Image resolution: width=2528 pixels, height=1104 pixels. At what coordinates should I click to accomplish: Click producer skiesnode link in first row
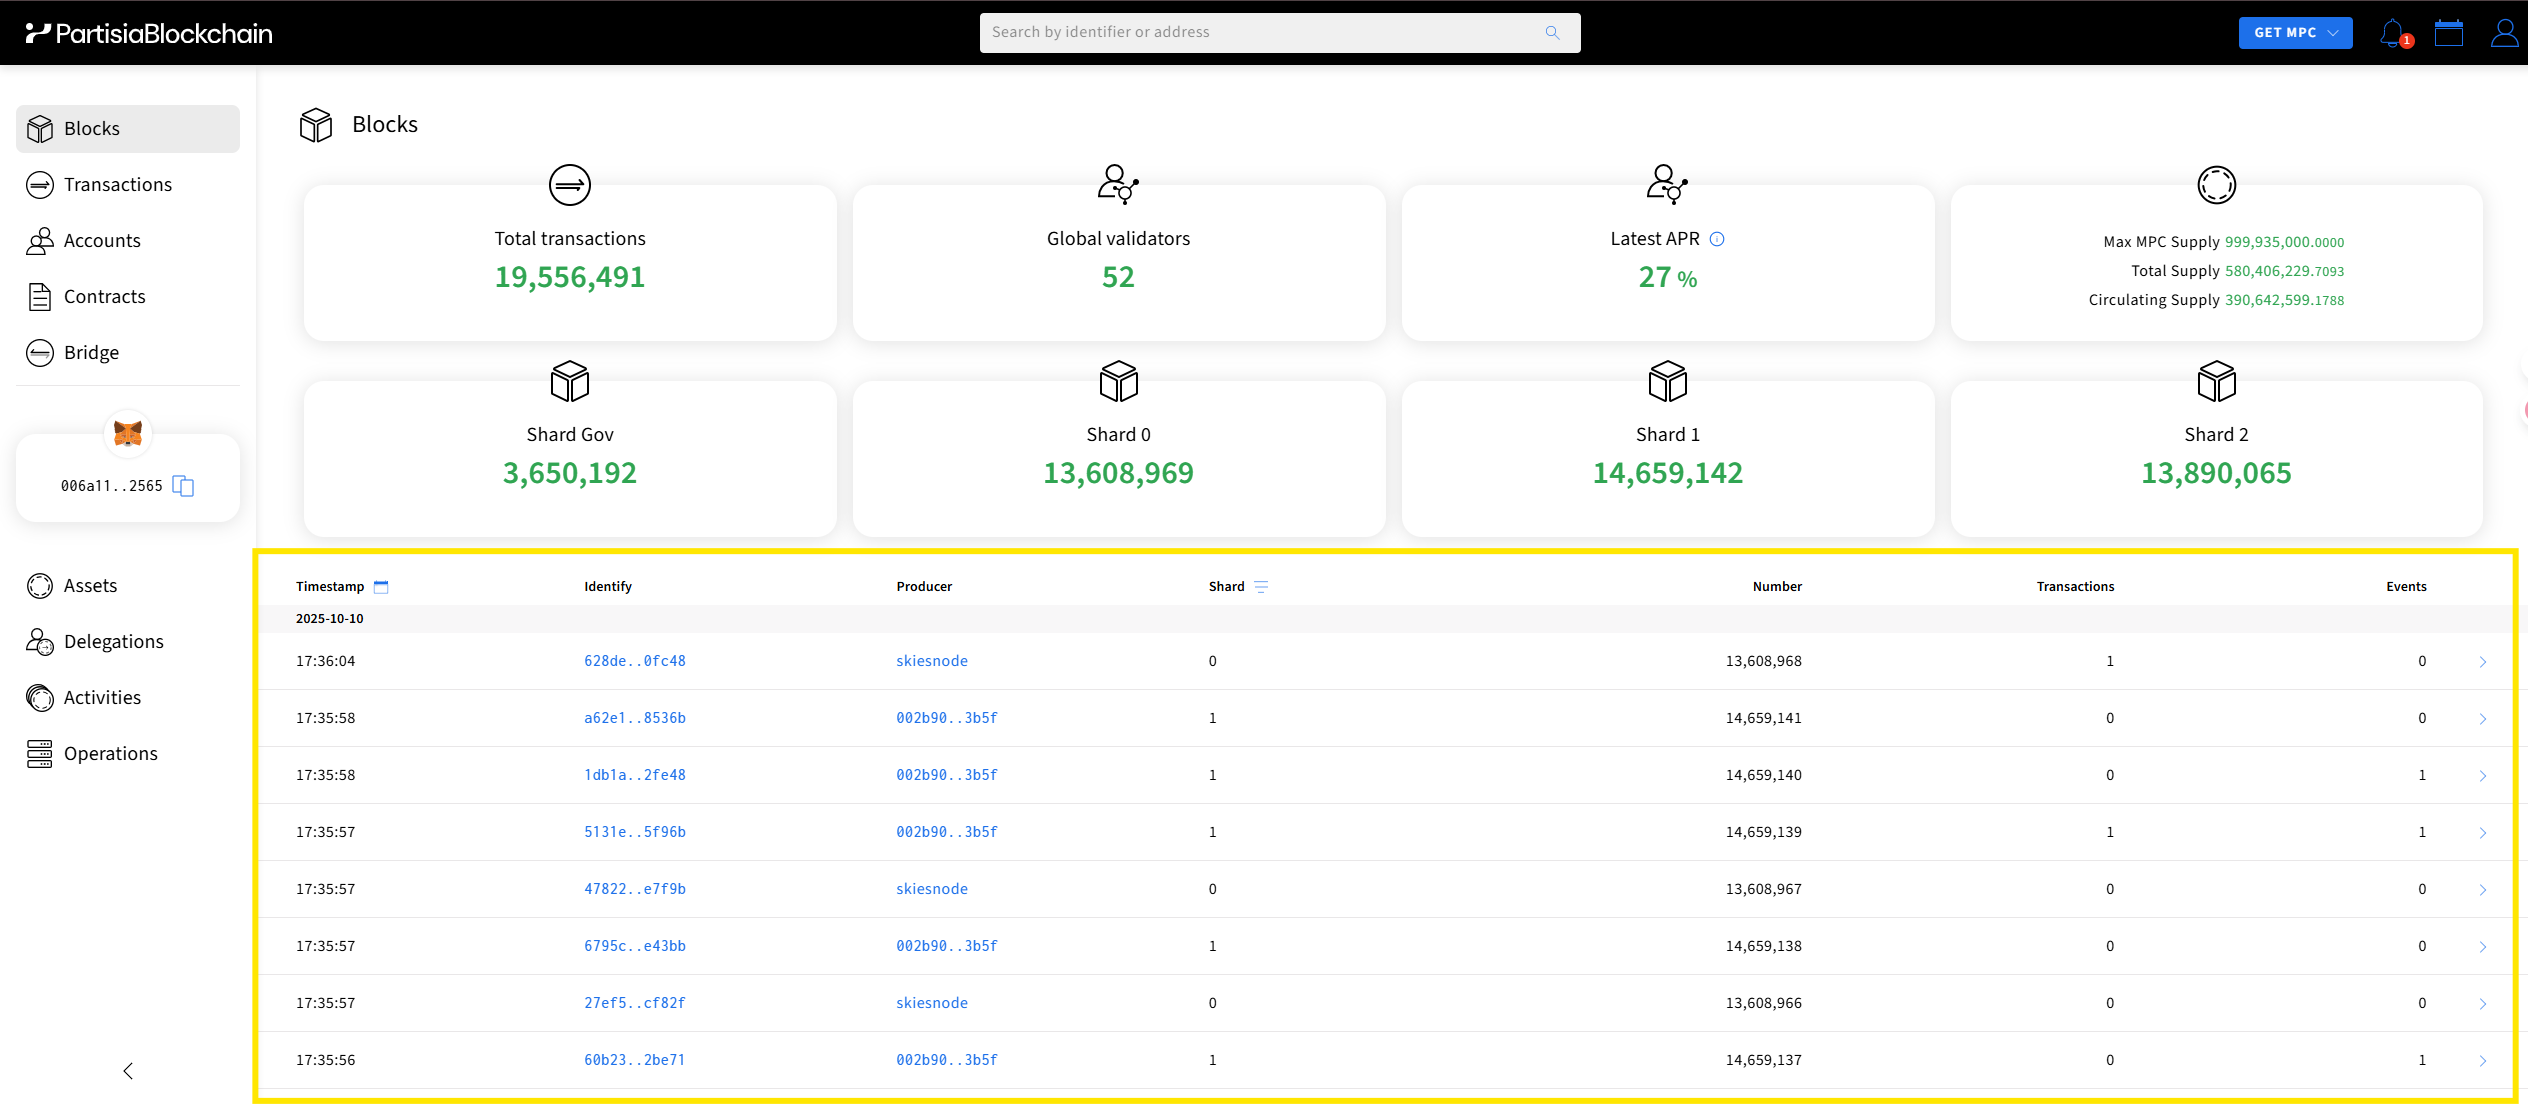pyautogui.click(x=931, y=661)
